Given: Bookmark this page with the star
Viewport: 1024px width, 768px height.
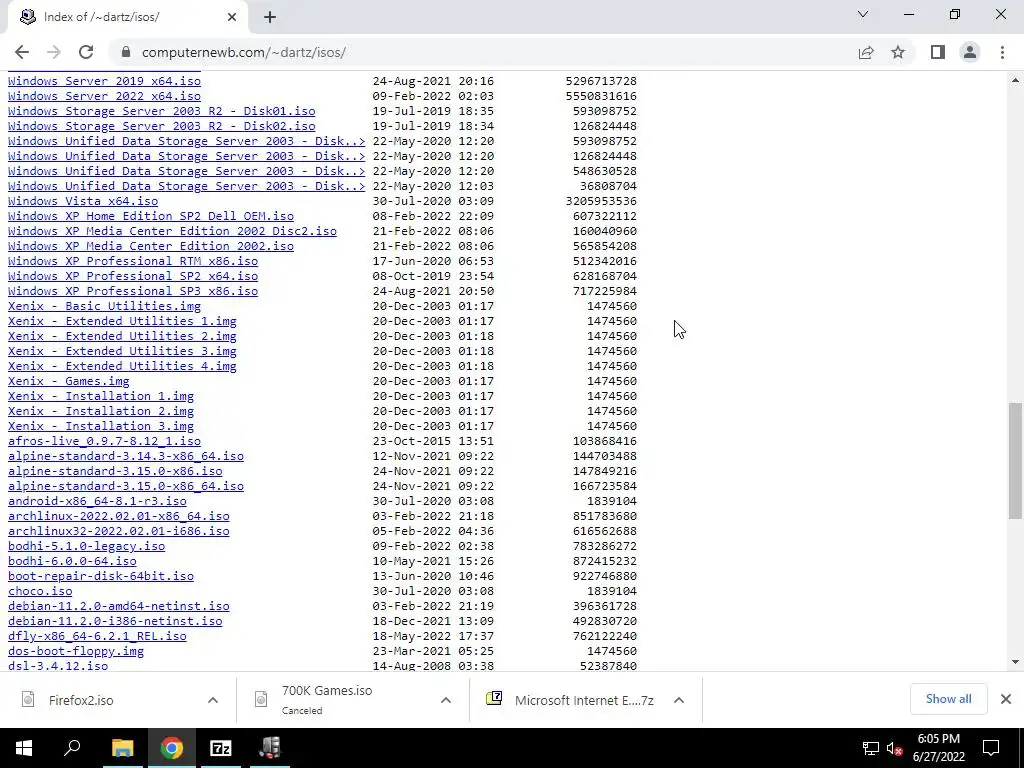Looking at the screenshot, I should [x=898, y=52].
